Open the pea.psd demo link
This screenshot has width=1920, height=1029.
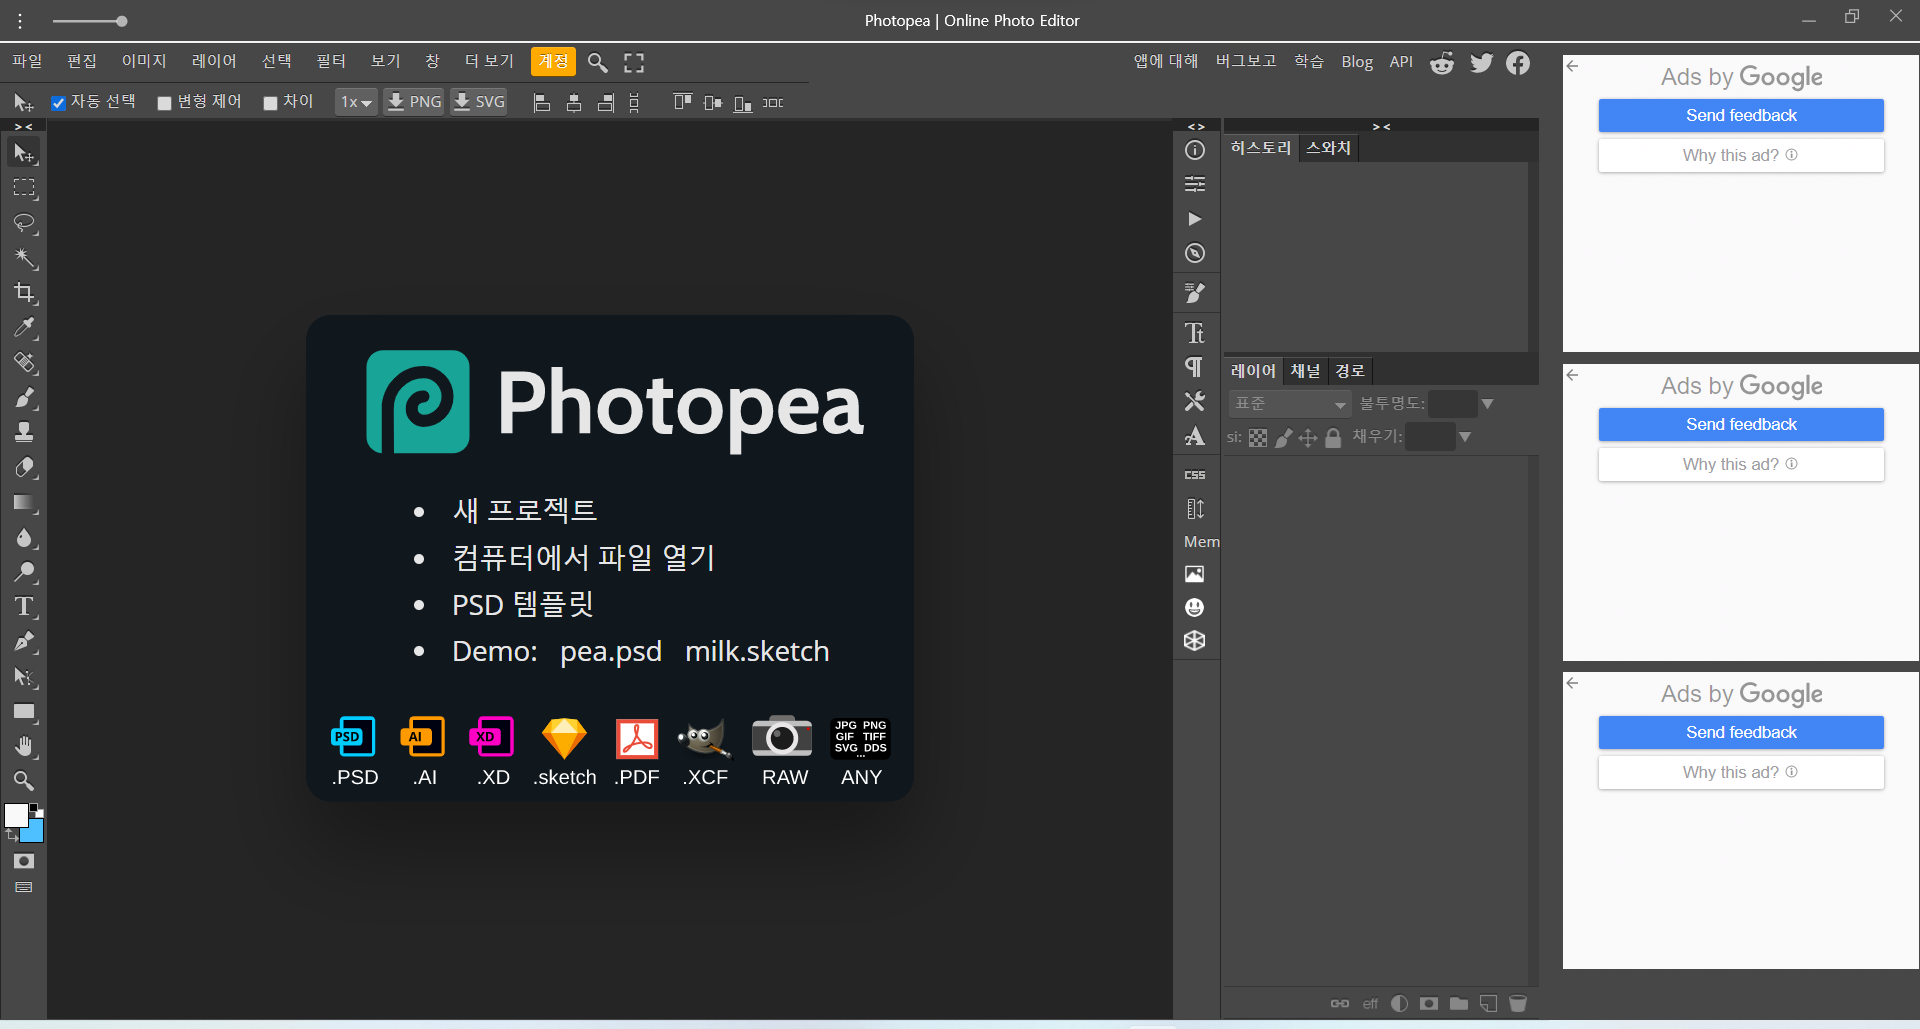pos(611,652)
